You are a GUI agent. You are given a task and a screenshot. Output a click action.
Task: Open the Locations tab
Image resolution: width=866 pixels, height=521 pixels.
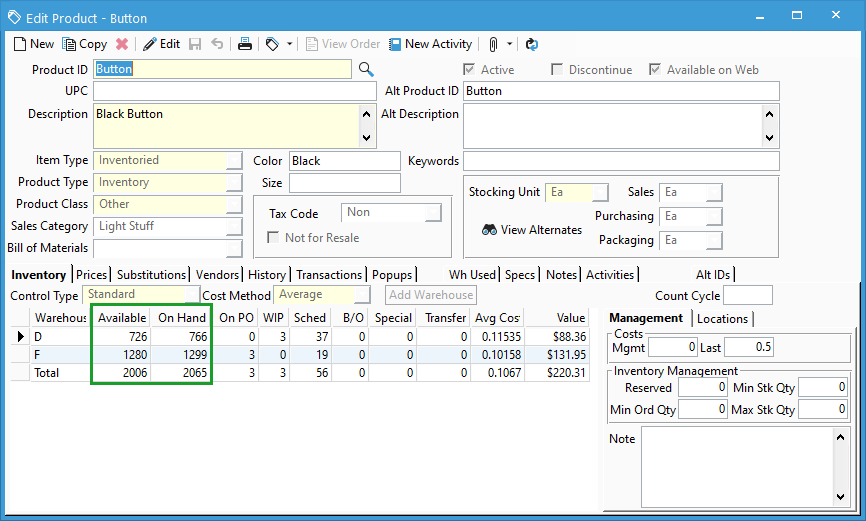pyautogui.click(x=722, y=319)
